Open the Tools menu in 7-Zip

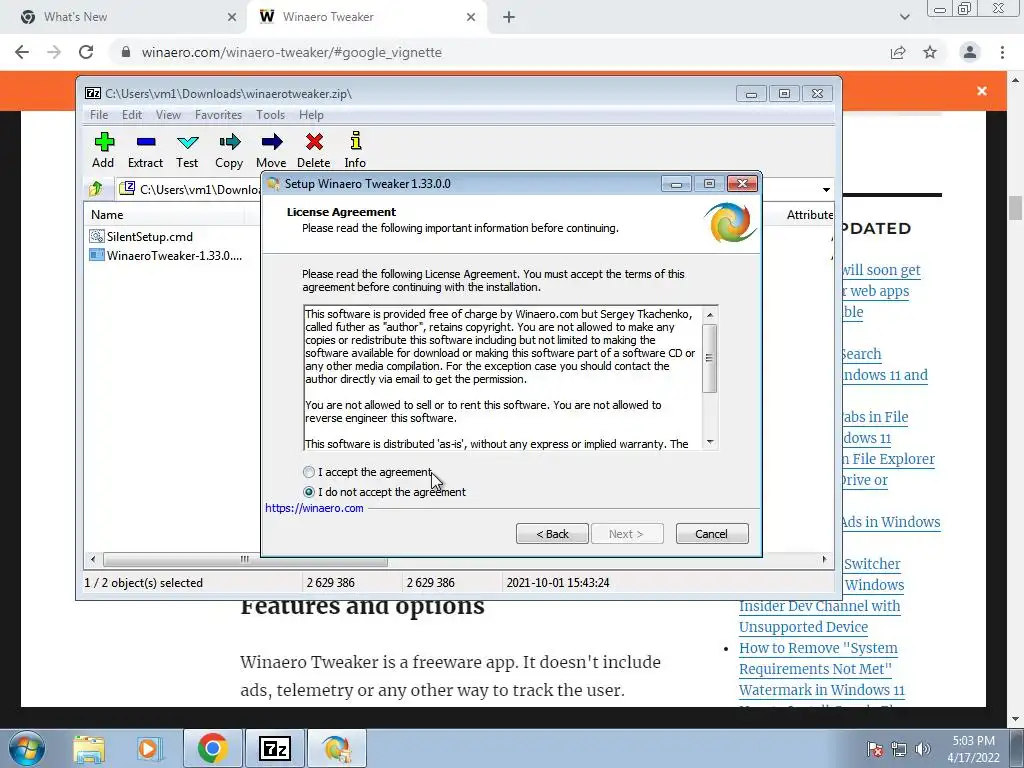(270, 115)
